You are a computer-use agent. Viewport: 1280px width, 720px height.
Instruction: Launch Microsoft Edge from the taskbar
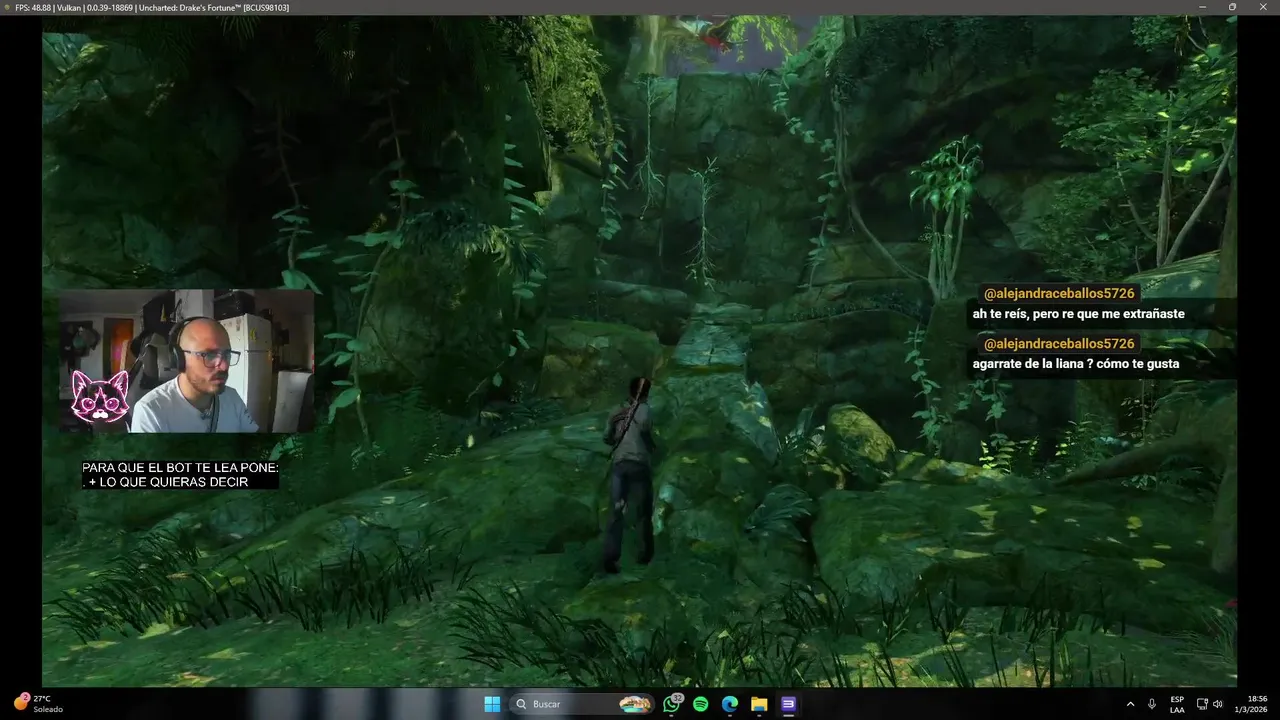(x=730, y=704)
